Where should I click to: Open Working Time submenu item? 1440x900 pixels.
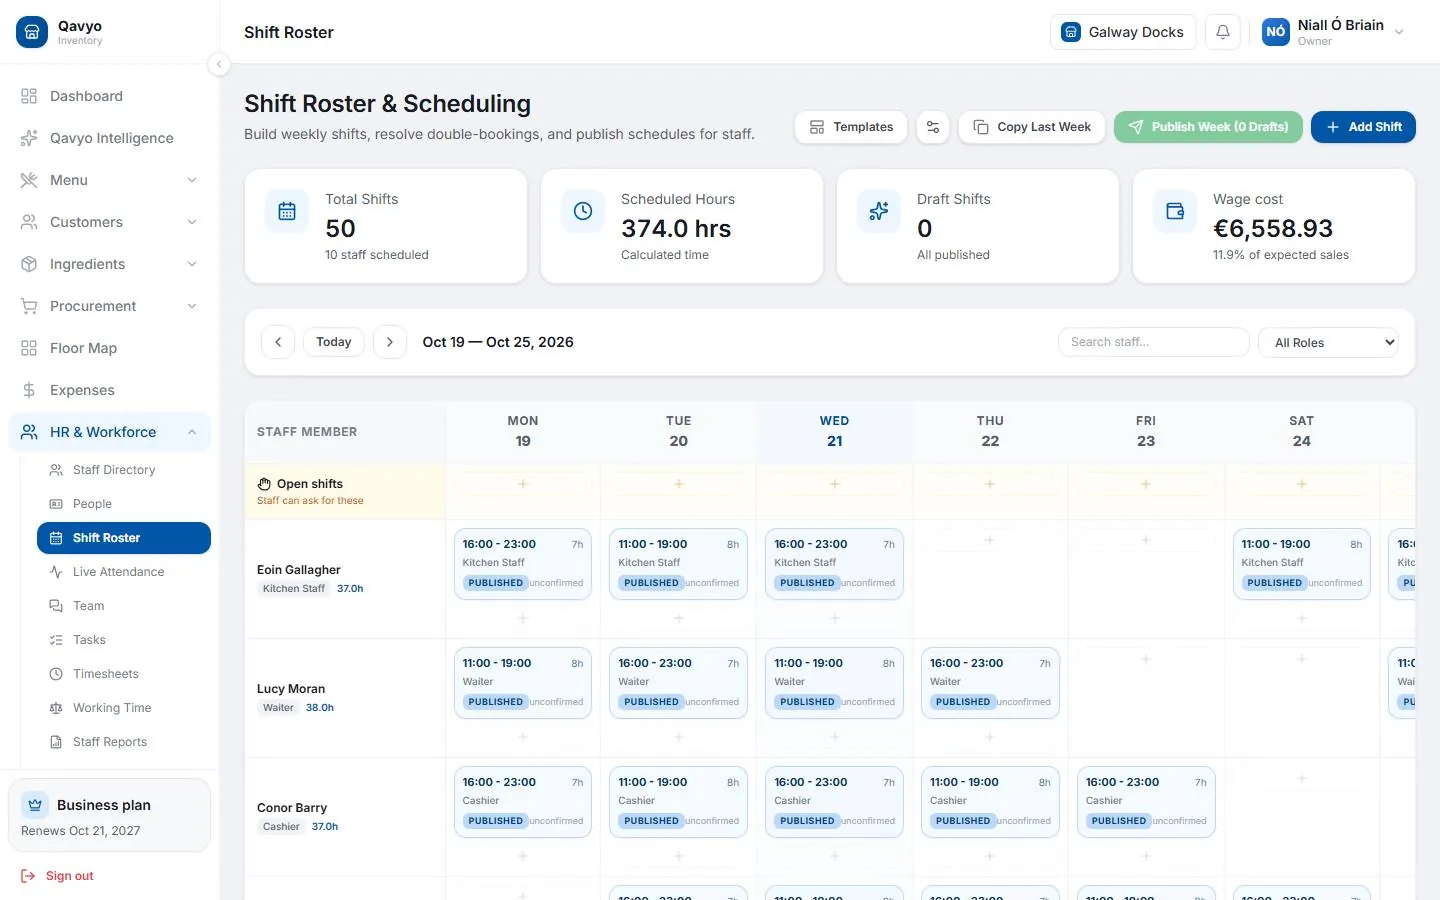(x=124, y=708)
